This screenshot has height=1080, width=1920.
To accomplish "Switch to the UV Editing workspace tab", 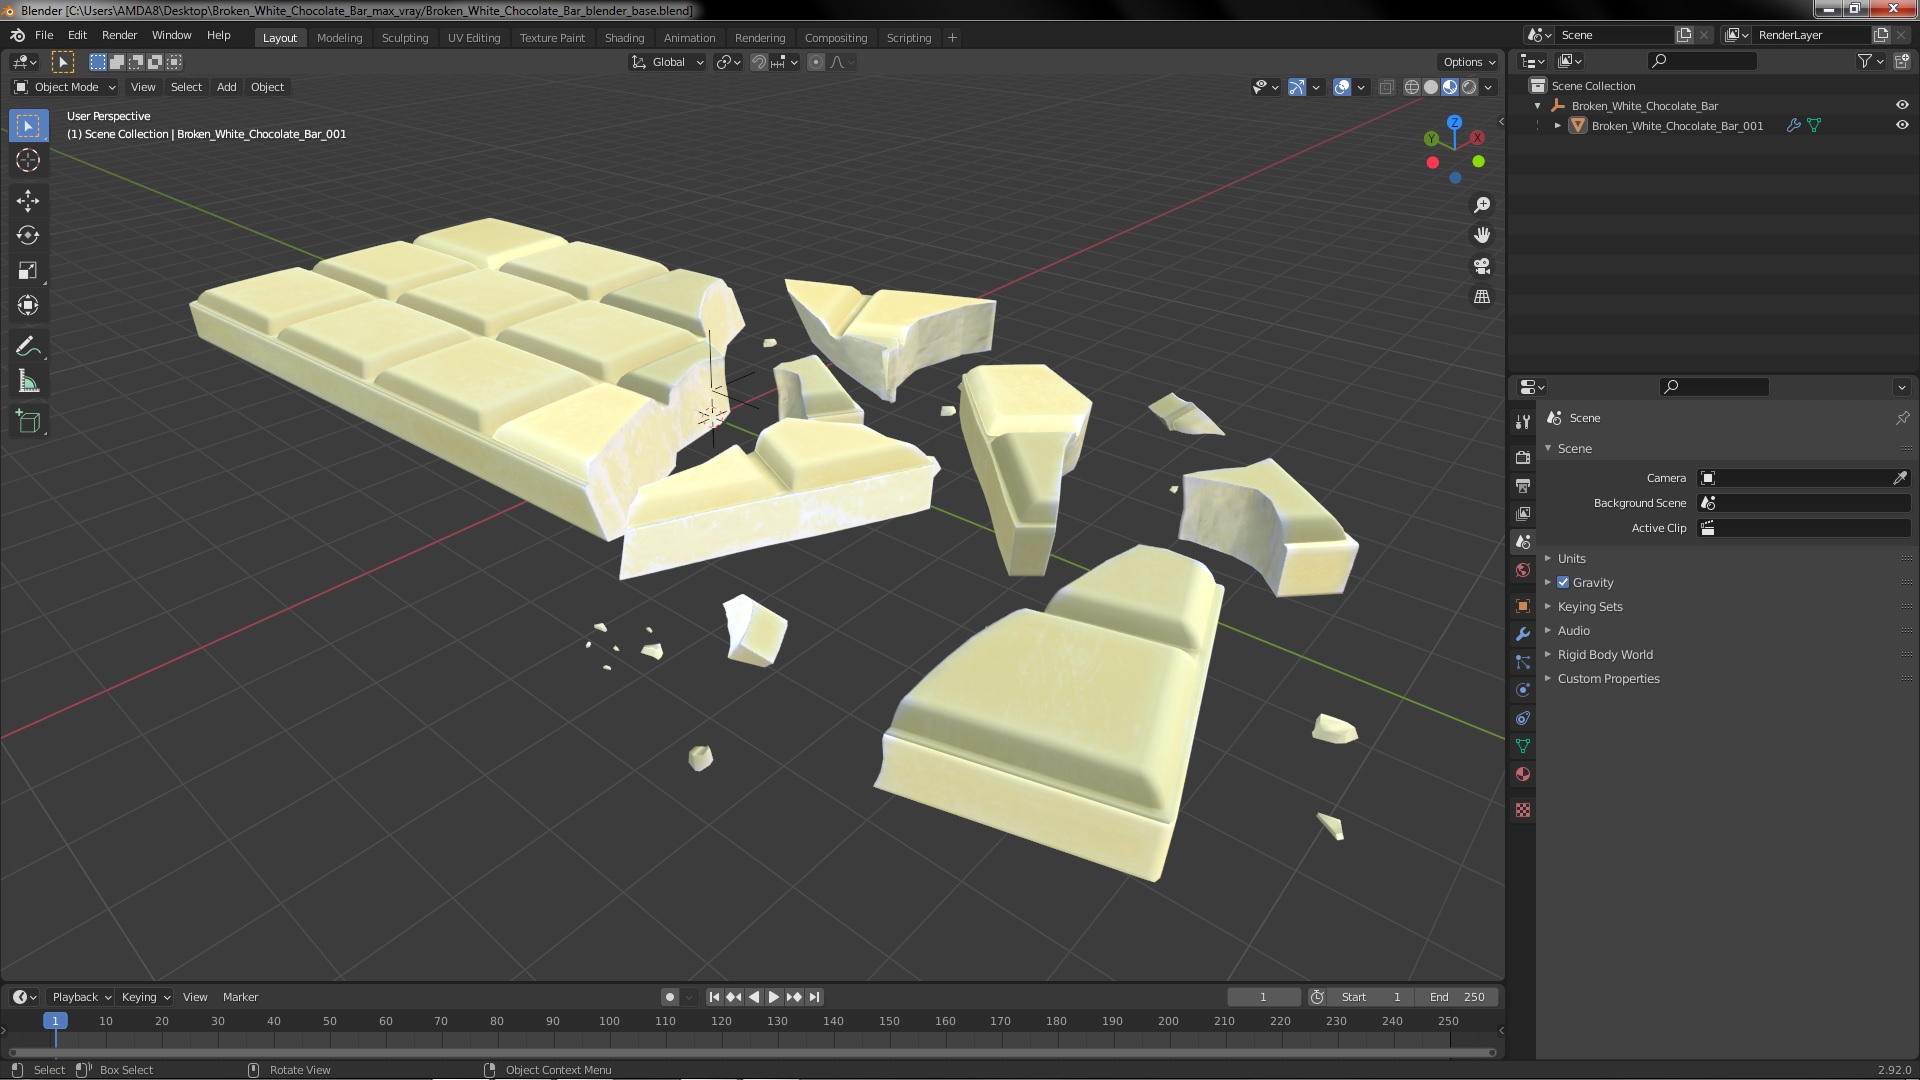I will click(474, 38).
